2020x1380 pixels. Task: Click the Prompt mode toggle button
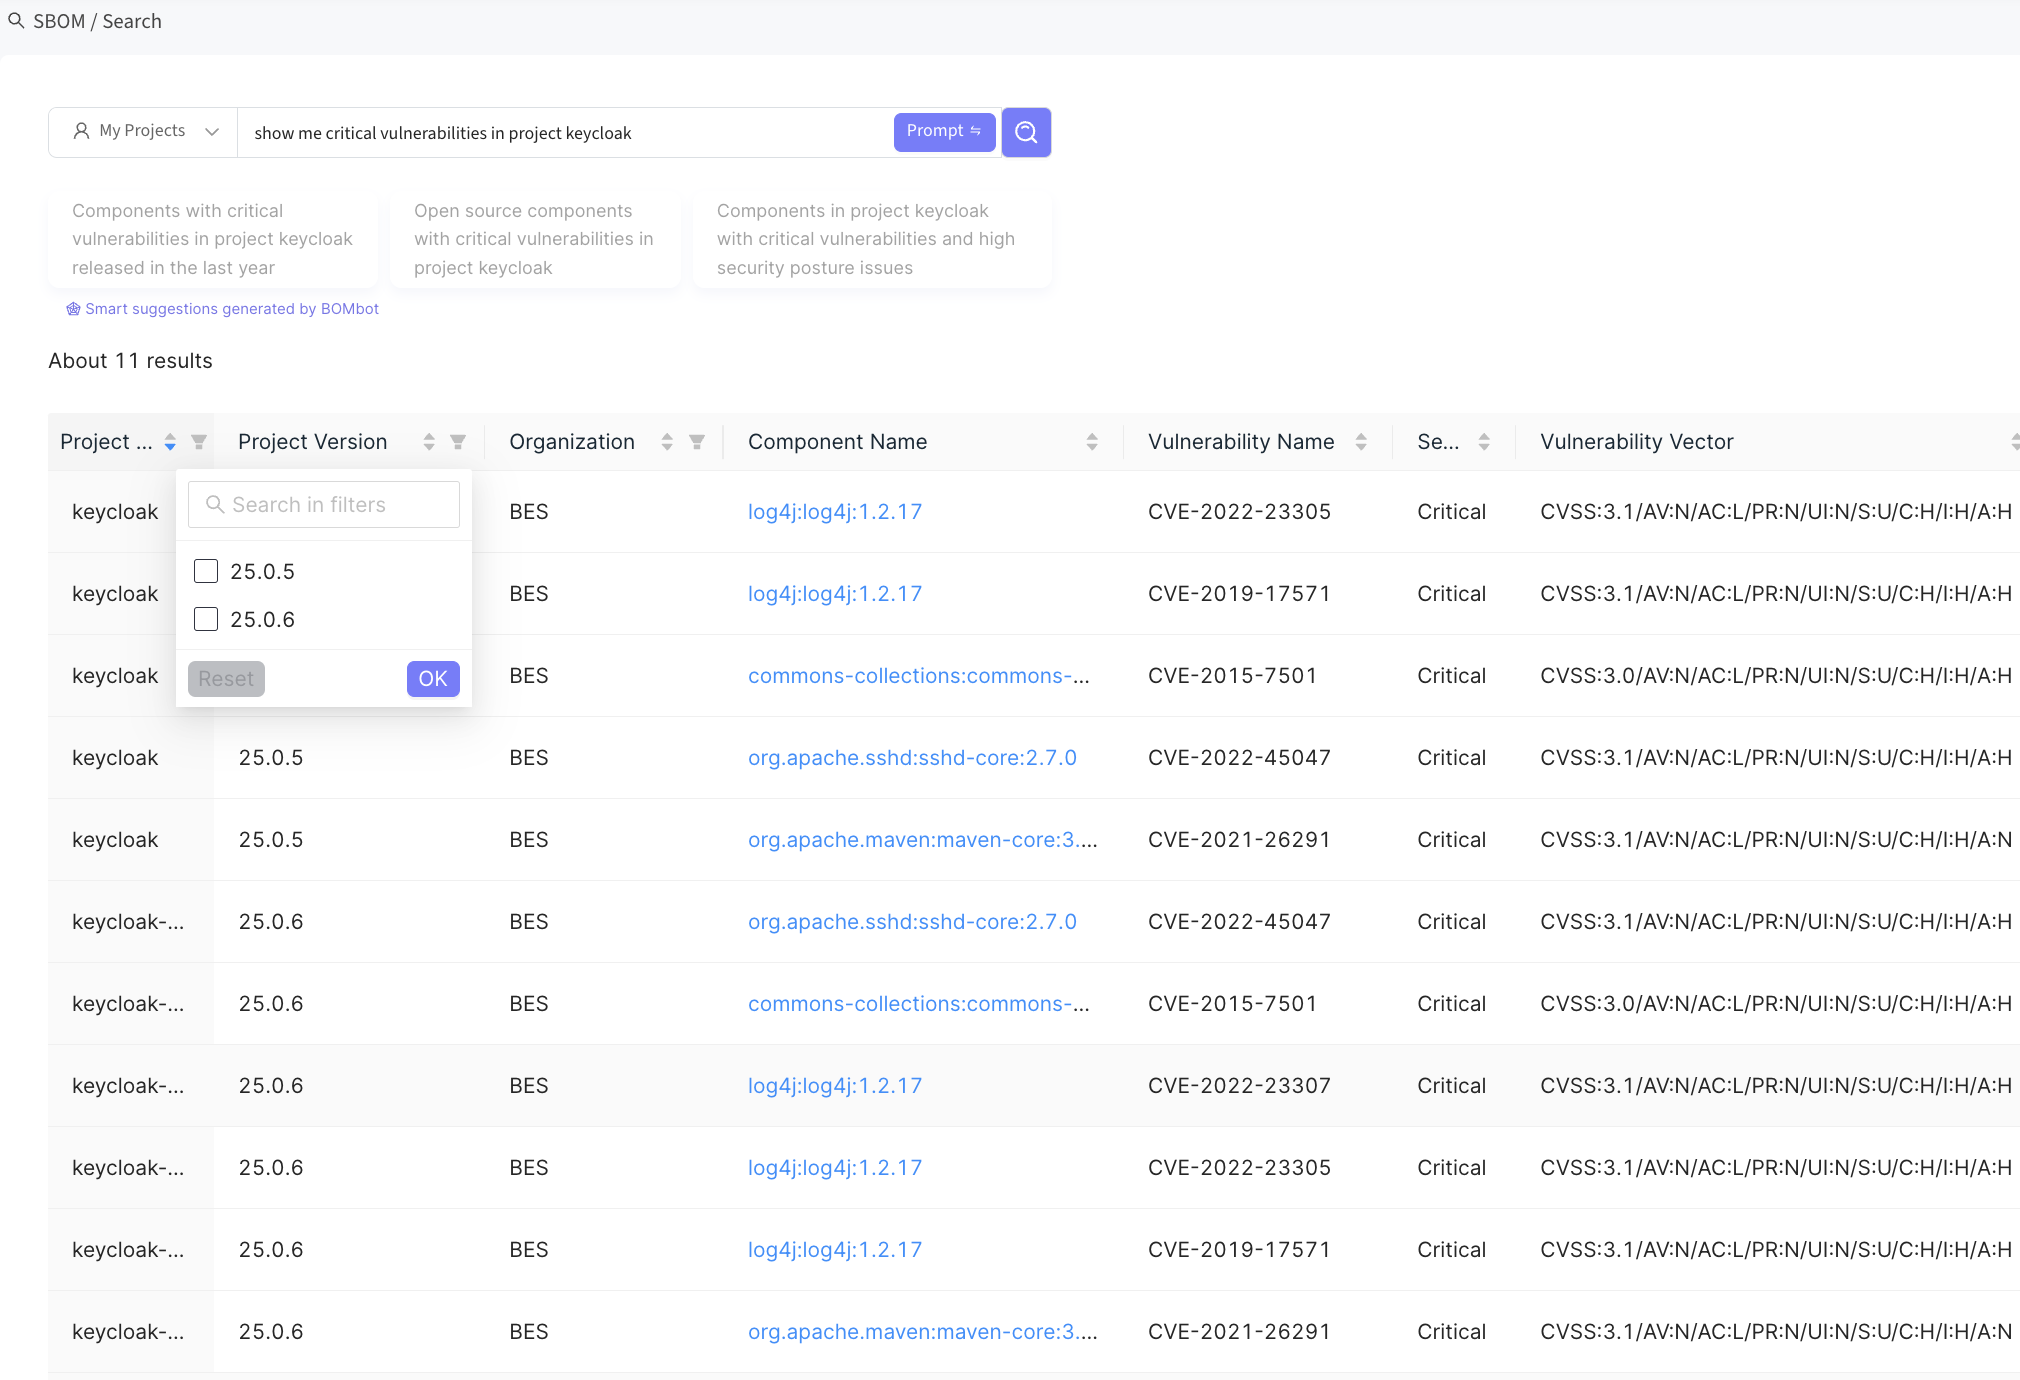coord(944,131)
